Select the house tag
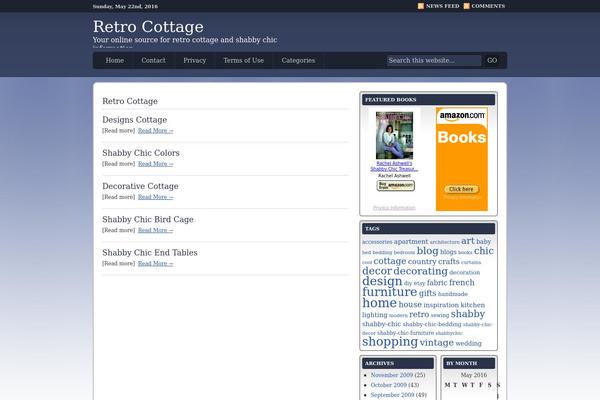 [x=410, y=305]
